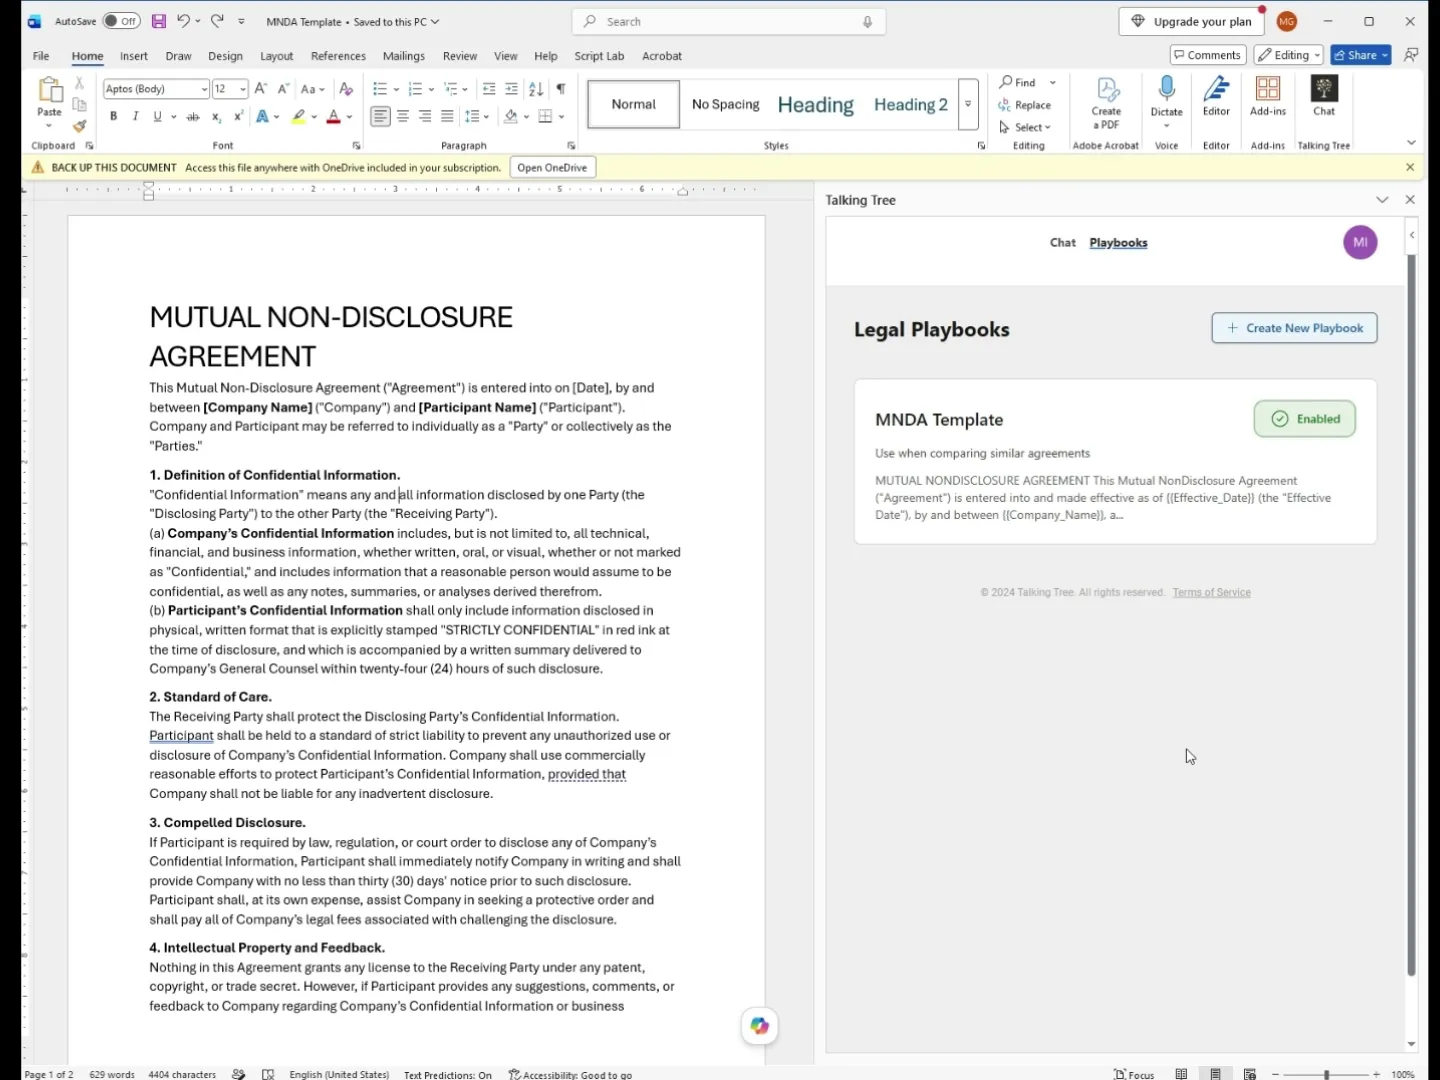Image resolution: width=1440 pixels, height=1080 pixels.
Task: Click the MI user avatar in Talking Tree
Action: pos(1360,242)
